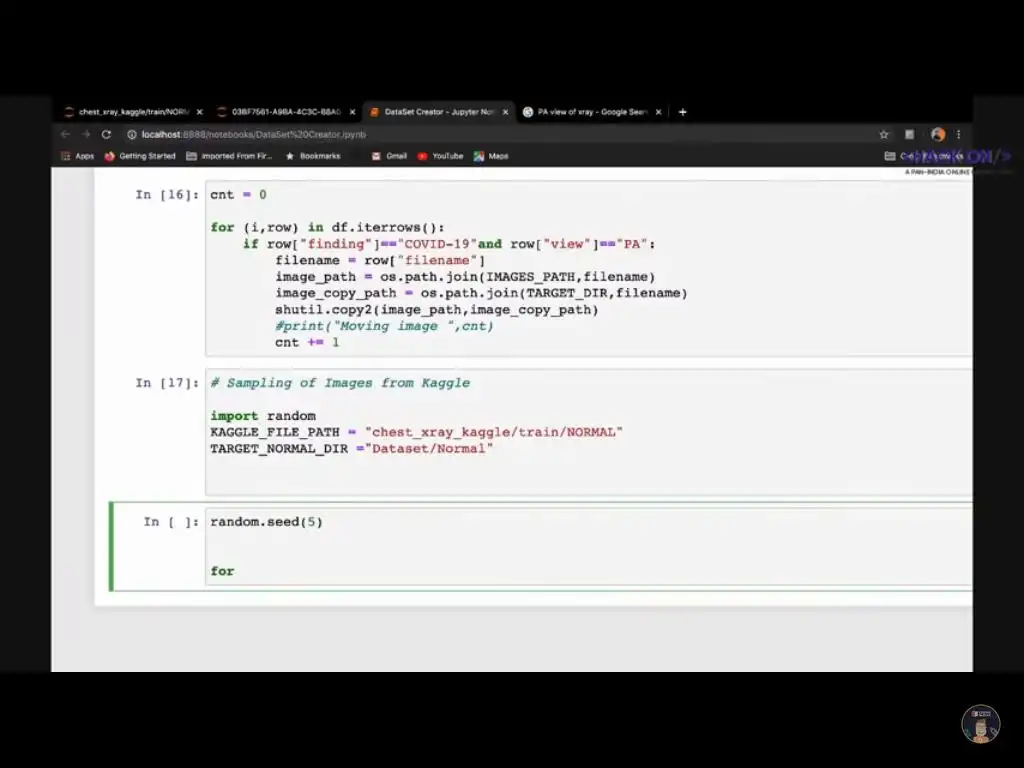Open the Bookmarks star folder

[x=313, y=156]
